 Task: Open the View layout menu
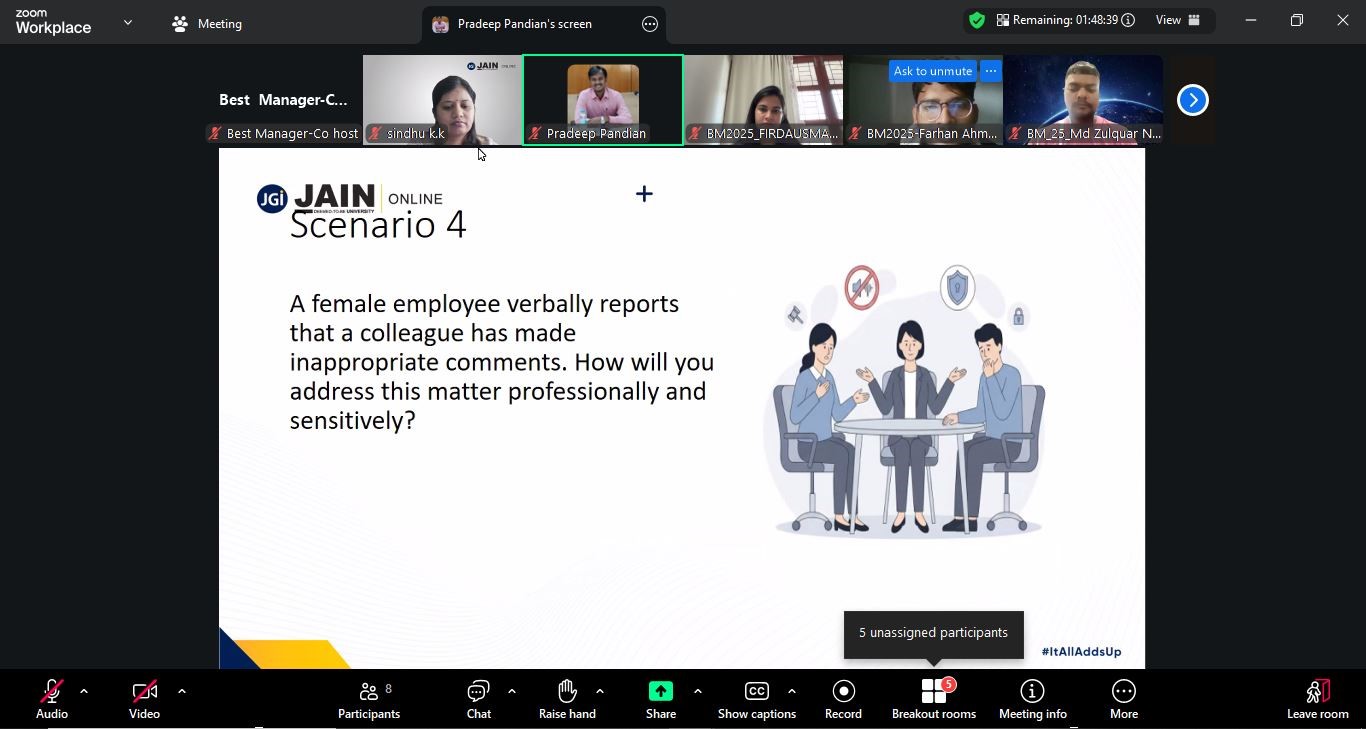(1177, 20)
